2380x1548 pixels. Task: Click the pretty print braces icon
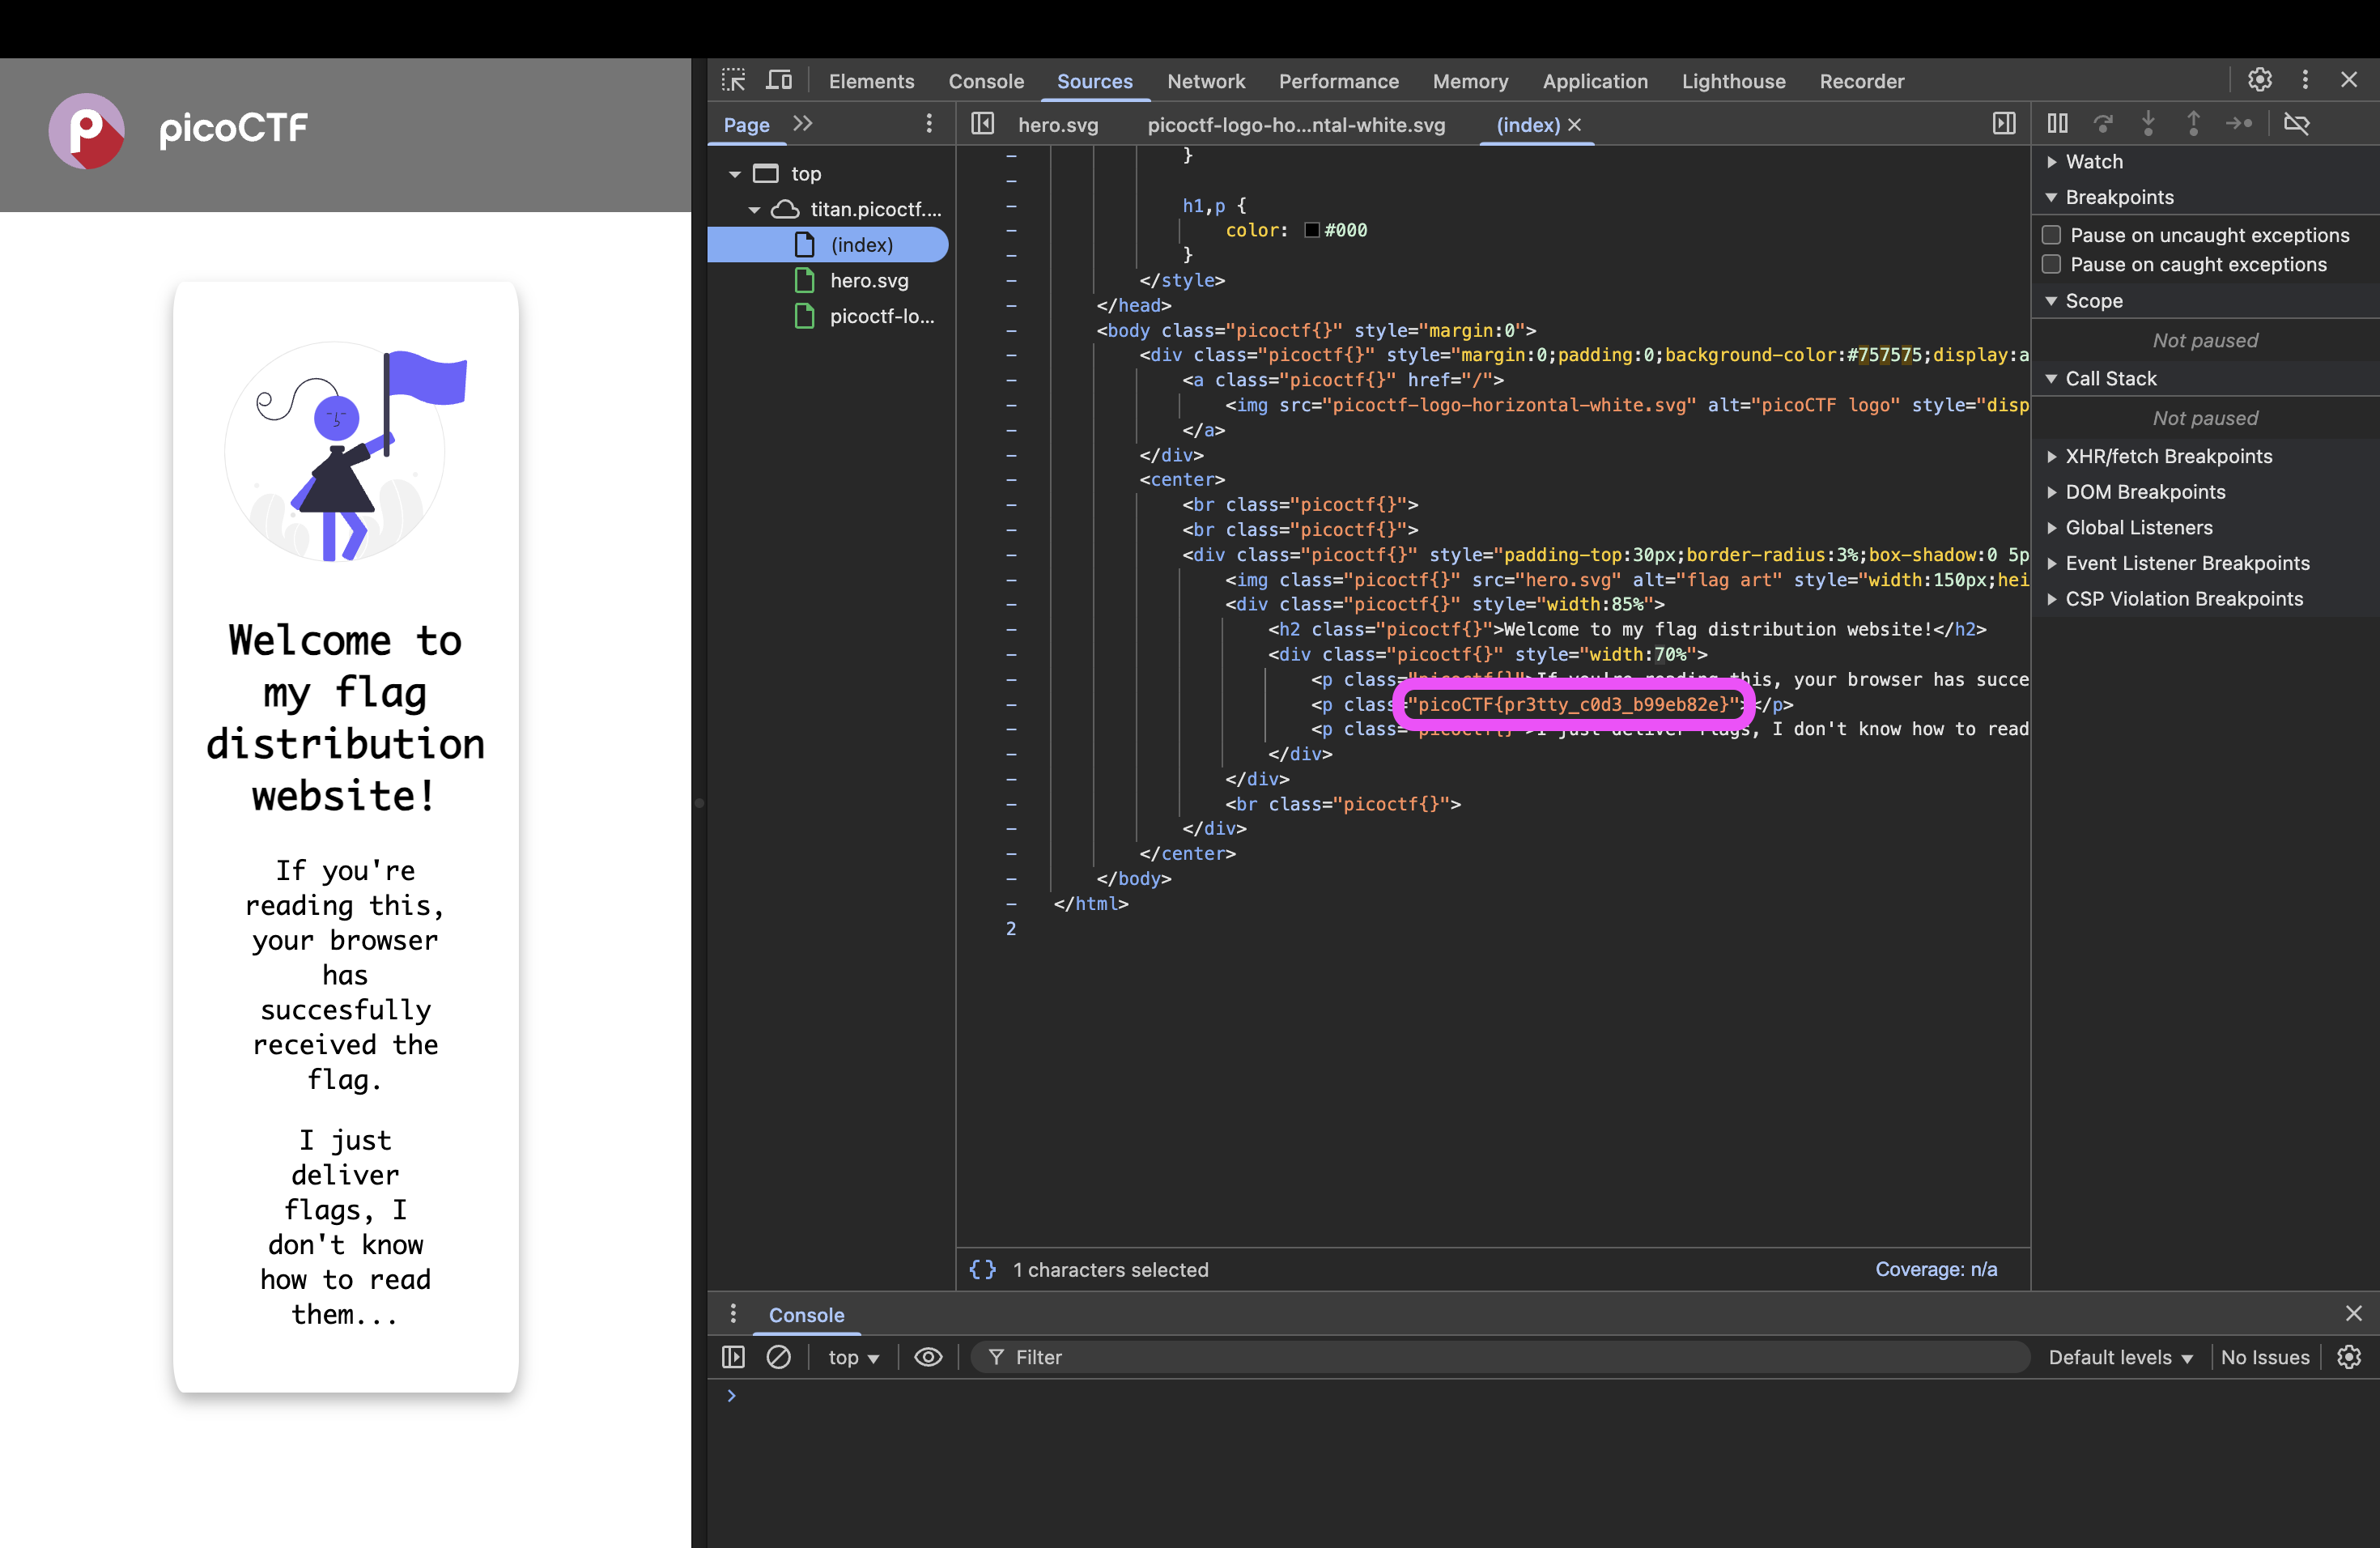[x=982, y=1269]
